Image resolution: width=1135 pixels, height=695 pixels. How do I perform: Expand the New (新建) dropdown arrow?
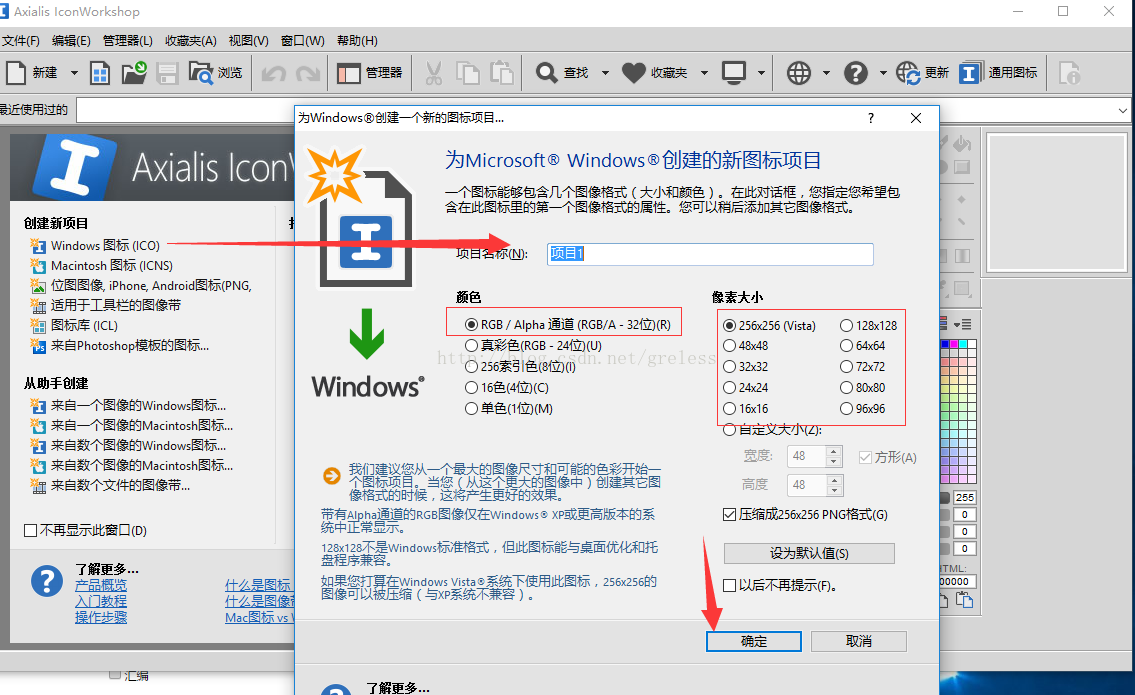click(74, 73)
